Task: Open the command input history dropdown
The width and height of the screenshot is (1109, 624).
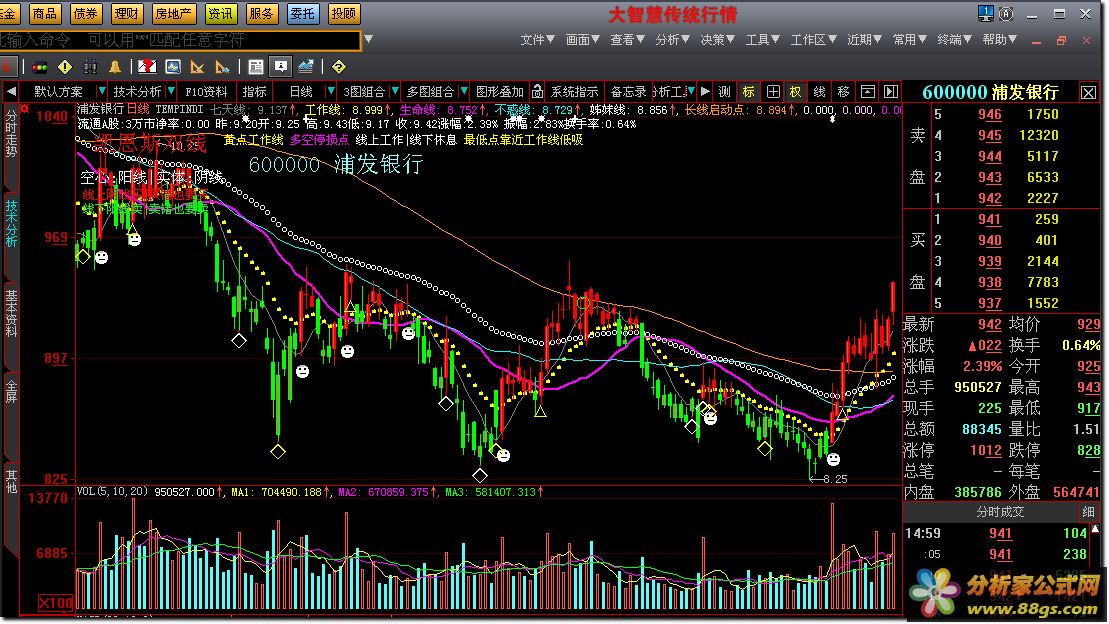Action: tap(368, 40)
